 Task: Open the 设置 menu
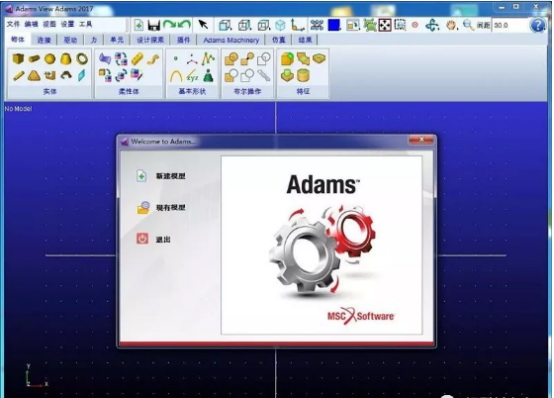(67, 24)
